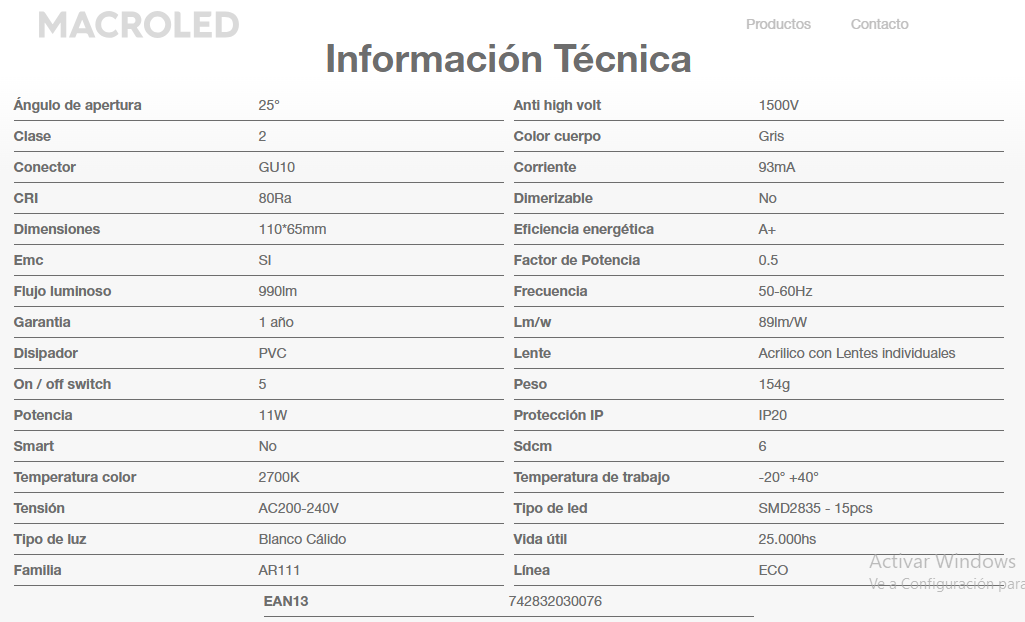Select the 1500V anti high volt value
This screenshot has width=1025, height=622.
click(779, 105)
